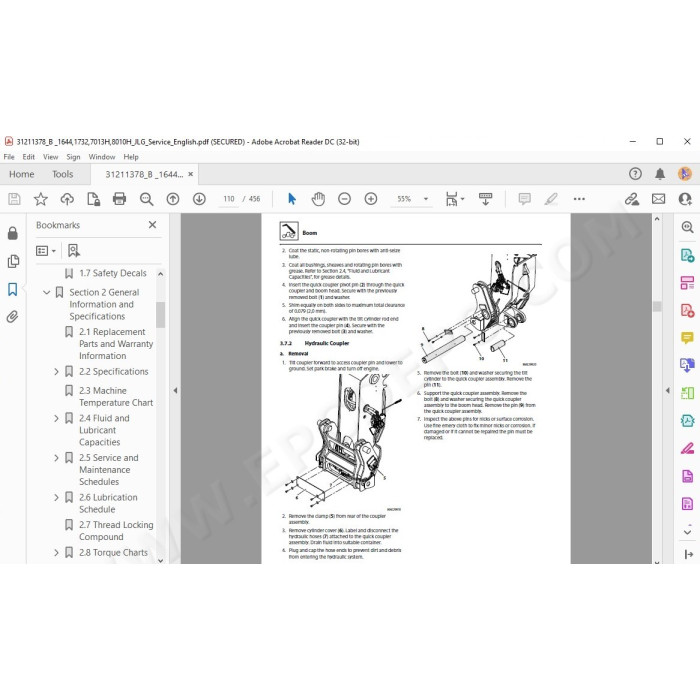The image size is (700, 700).
Task: Open 2.1 Replacement Parts and Warranty bookmark
Action: [x=116, y=344]
